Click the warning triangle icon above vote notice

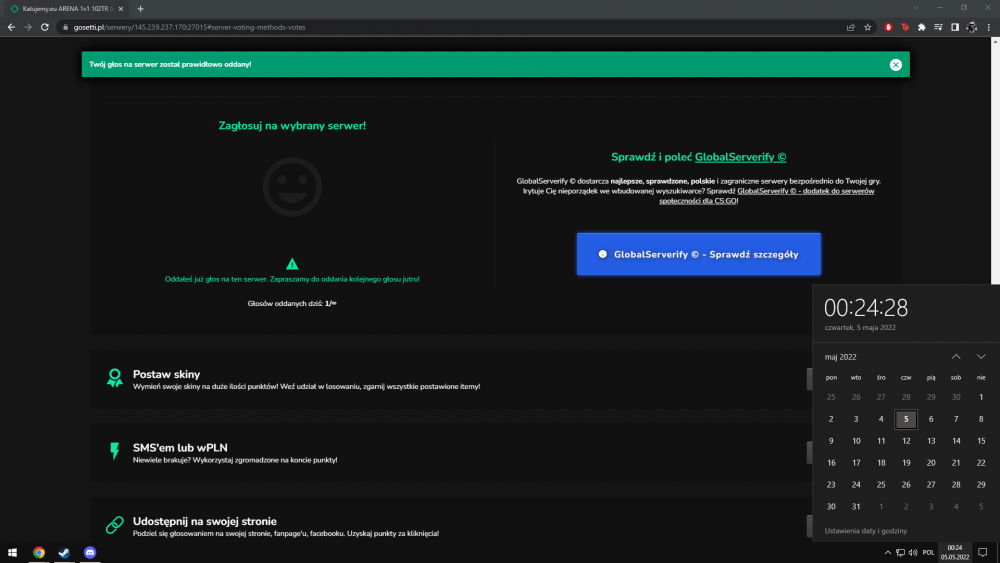pos(292,263)
